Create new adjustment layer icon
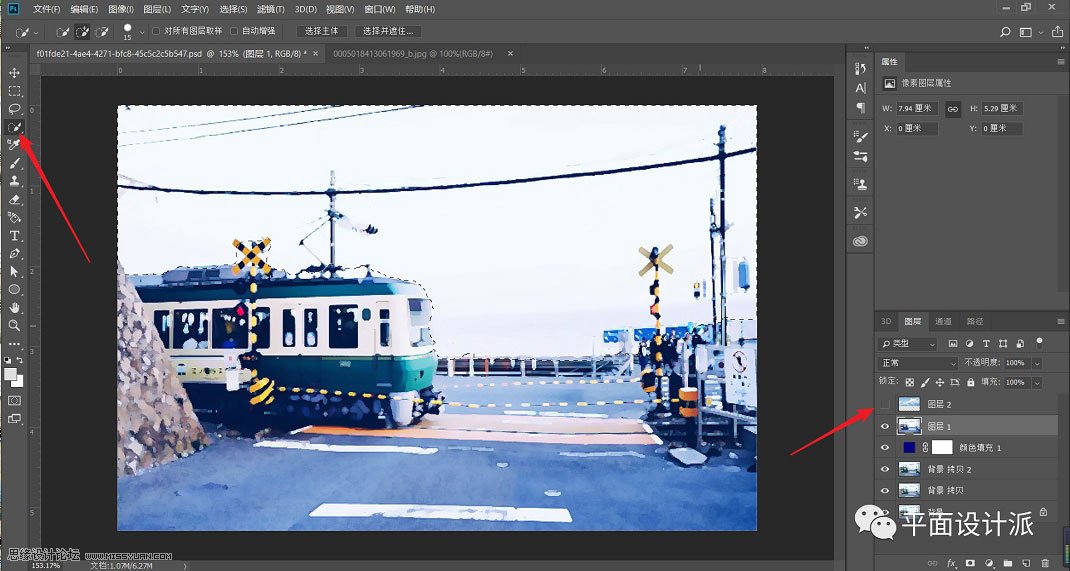Viewport: 1070px width, 571px height. point(989,563)
